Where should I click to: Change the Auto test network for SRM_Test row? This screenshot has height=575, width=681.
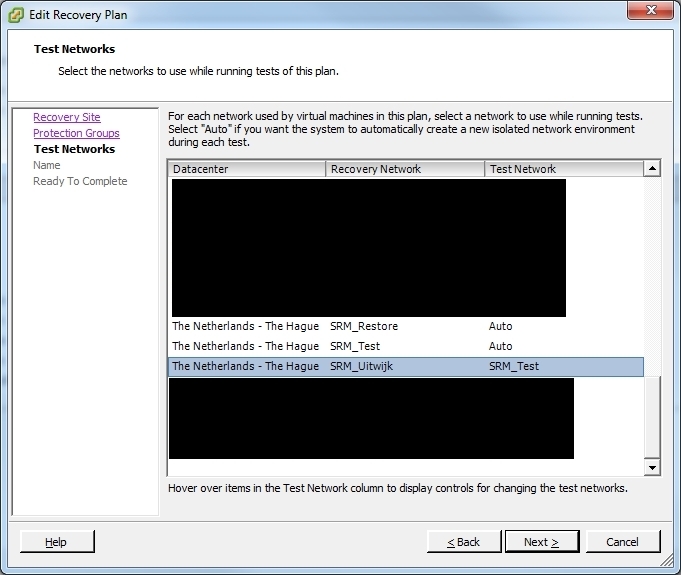point(501,346)
